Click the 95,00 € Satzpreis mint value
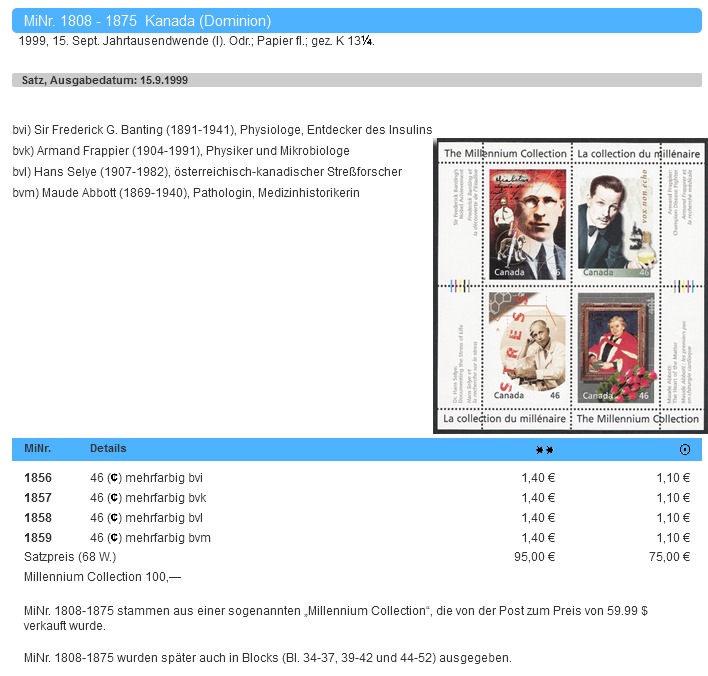This screenshot has height=676, width=708. click(537, 558)
